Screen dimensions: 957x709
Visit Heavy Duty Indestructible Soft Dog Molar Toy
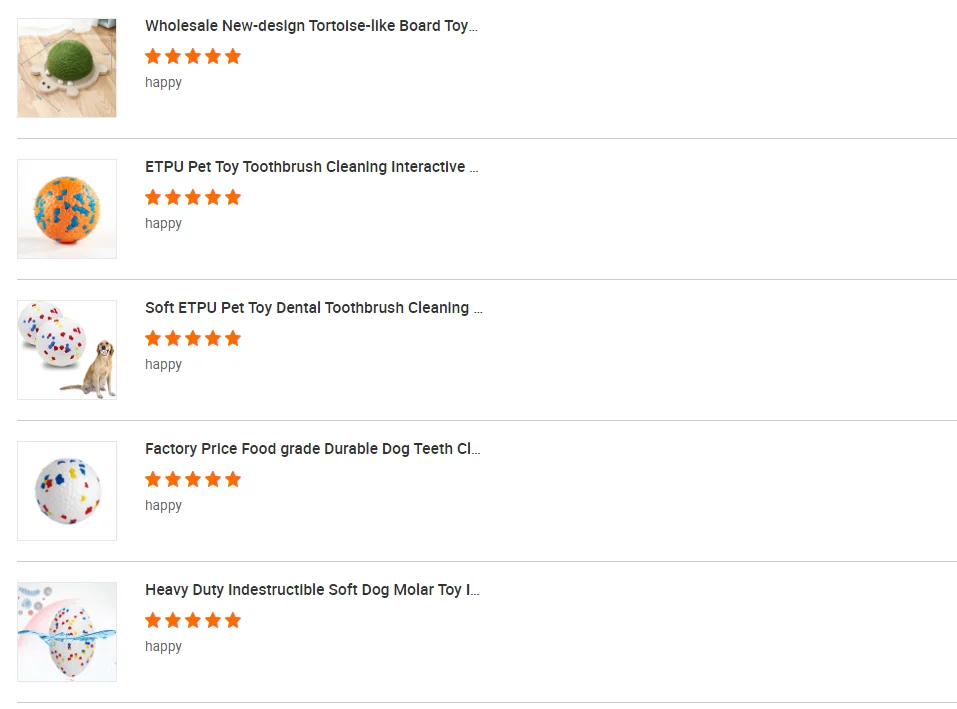[x=312, y=590]
